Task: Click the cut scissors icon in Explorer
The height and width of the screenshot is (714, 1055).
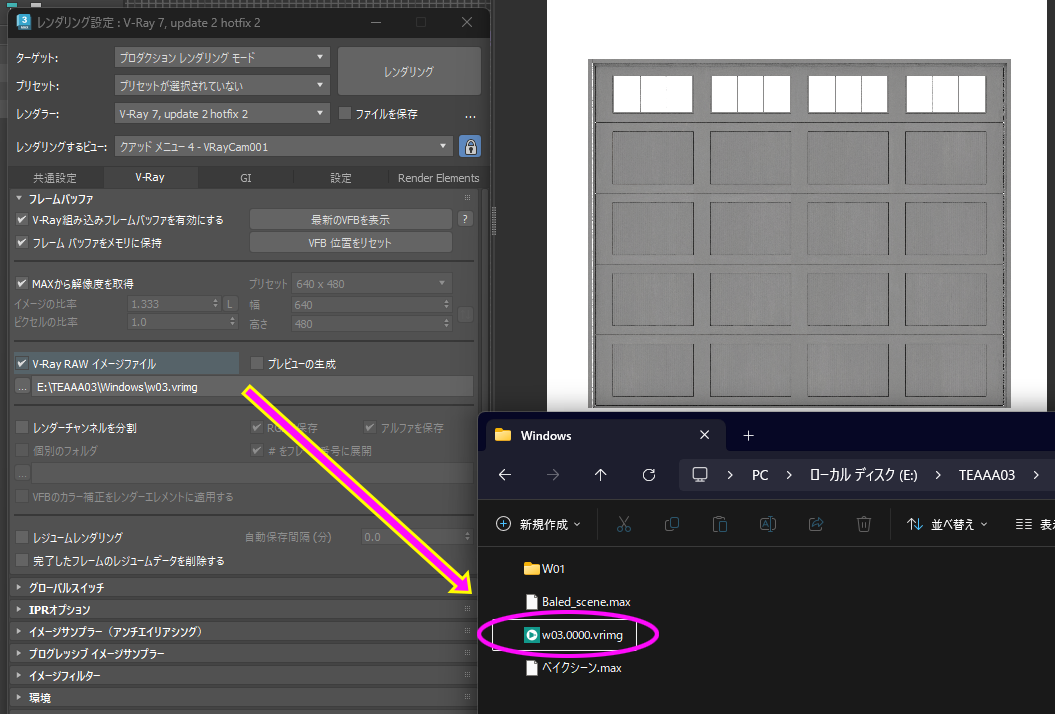Action: (623, 524)
